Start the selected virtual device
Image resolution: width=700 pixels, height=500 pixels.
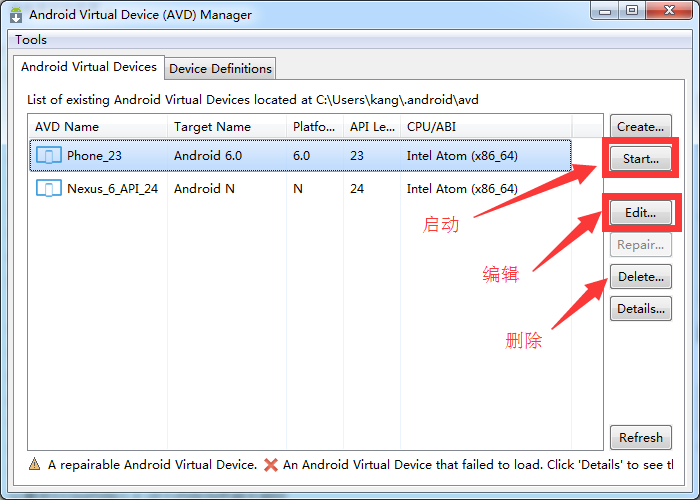tap(641, 158)
